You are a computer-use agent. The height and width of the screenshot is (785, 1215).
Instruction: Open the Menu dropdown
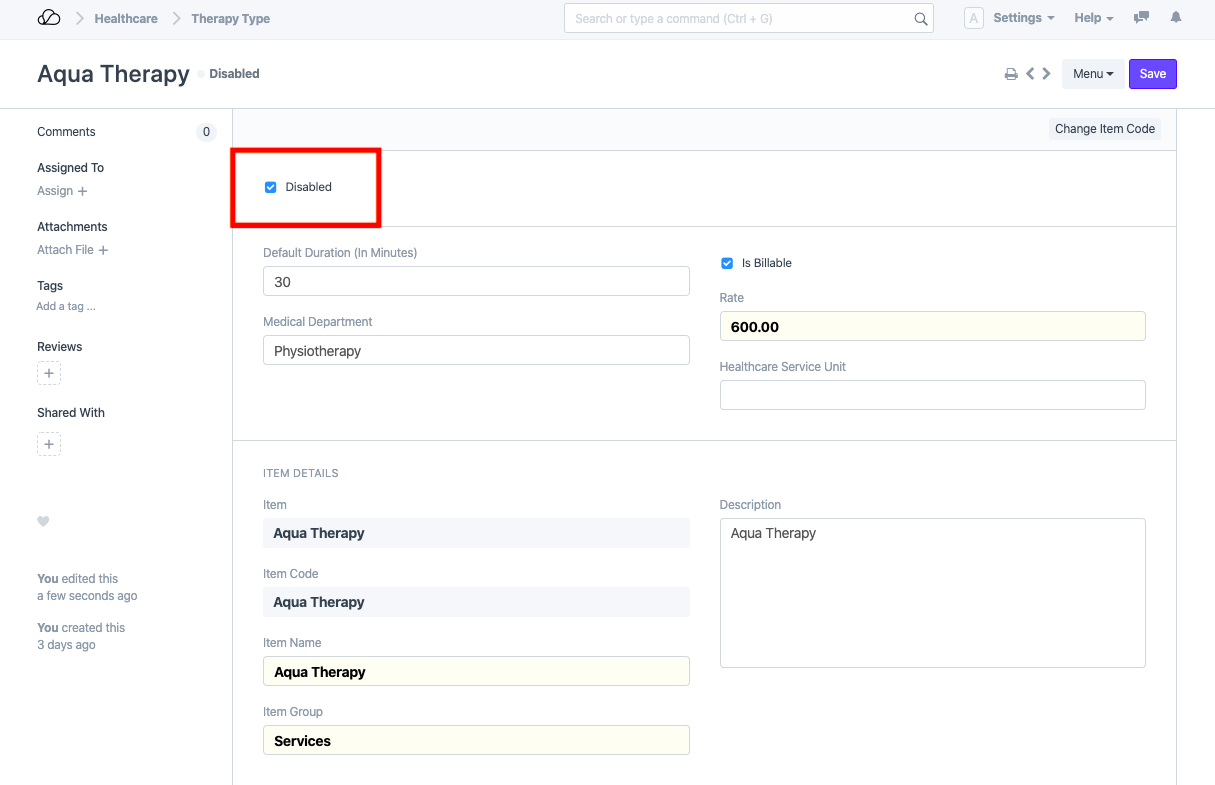pyautogui.click(x=1092, y=74)
